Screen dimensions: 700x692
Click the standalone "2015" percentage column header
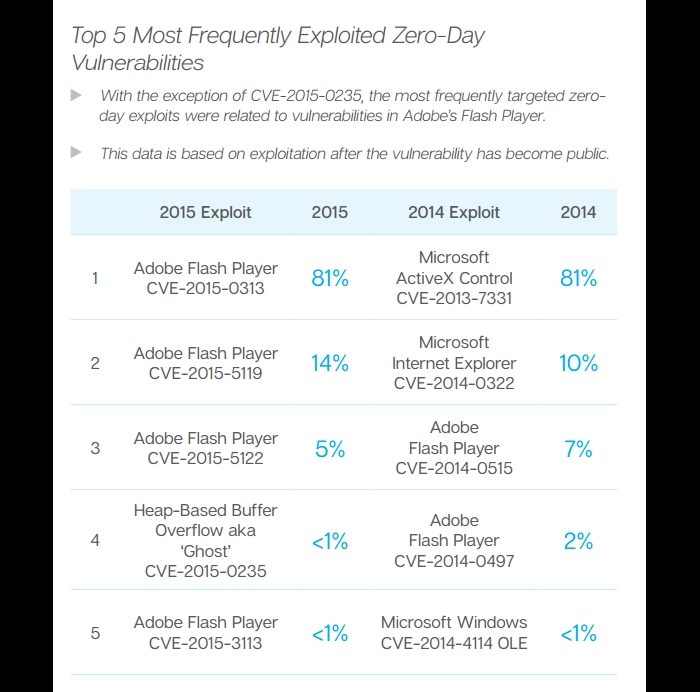coord(330,212)
